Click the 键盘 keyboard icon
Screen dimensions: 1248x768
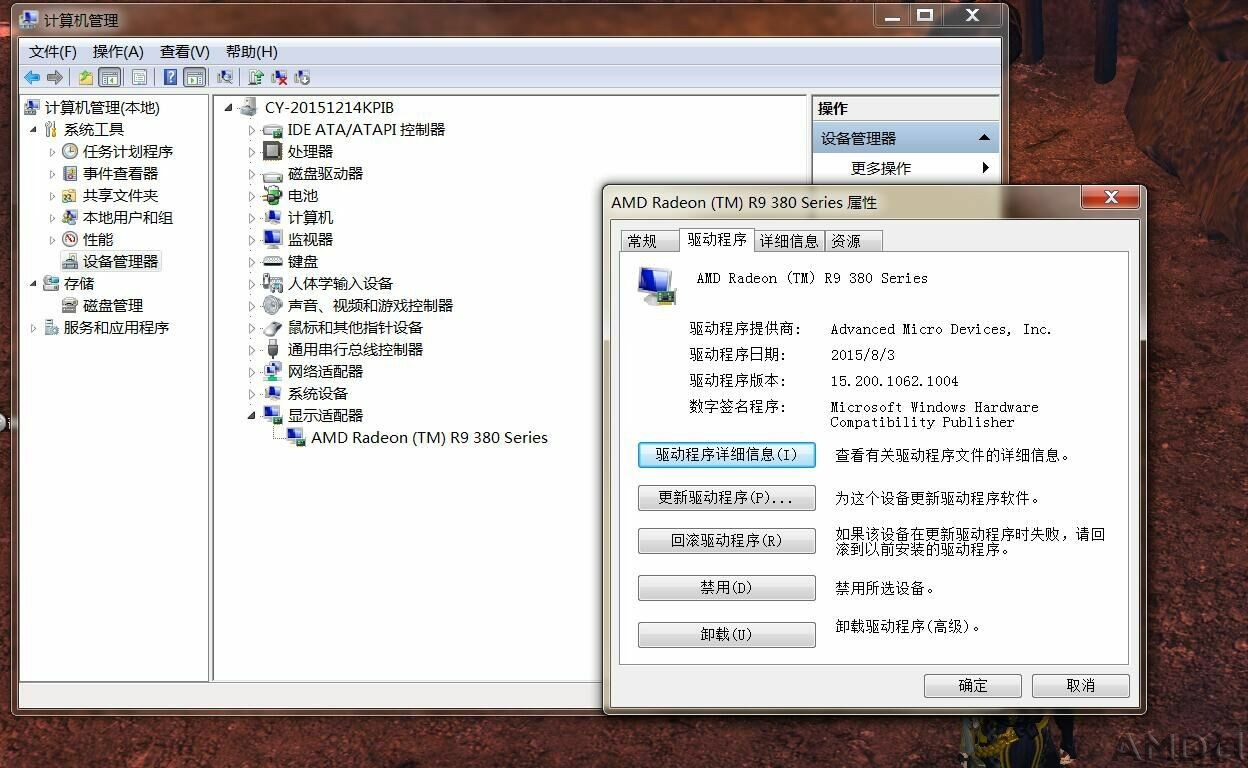(272, 261)
